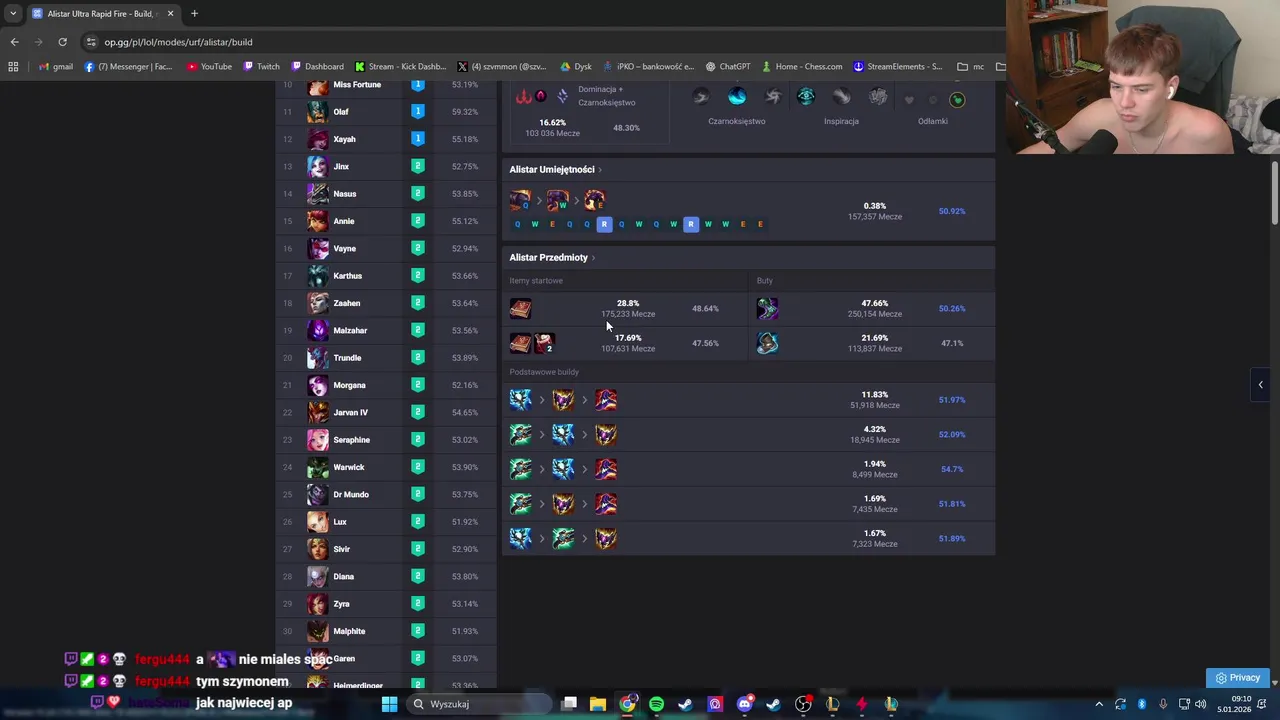Show hidden system tray icons
The width and height of the screenshot is (1280, 720).
click(x=1099, y=704)
